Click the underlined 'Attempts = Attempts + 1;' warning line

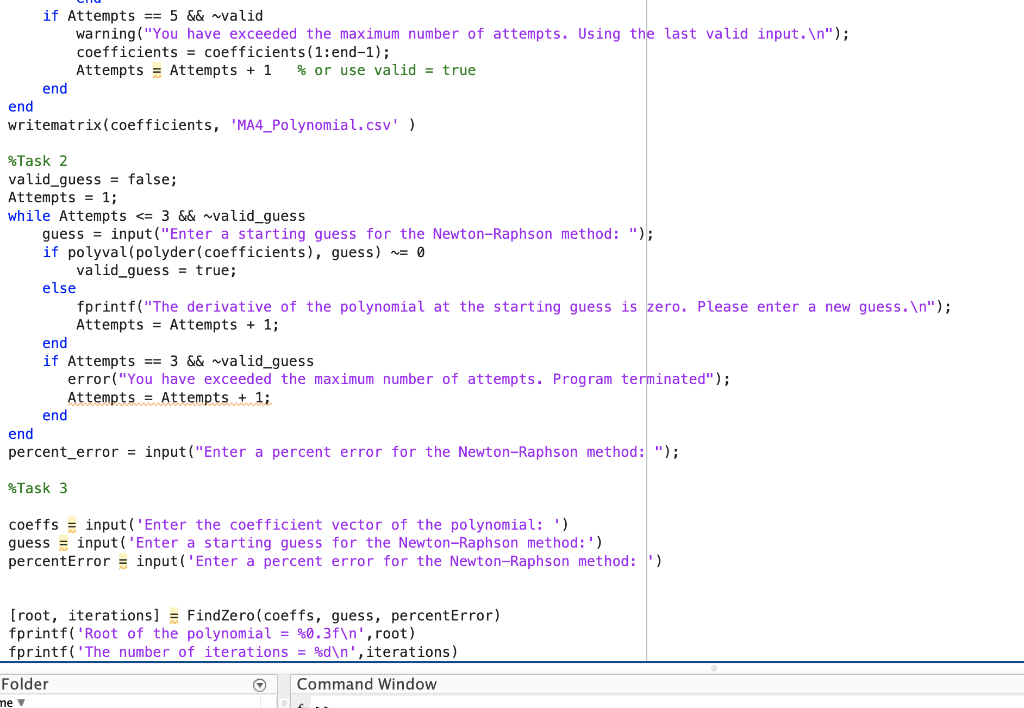168,398
